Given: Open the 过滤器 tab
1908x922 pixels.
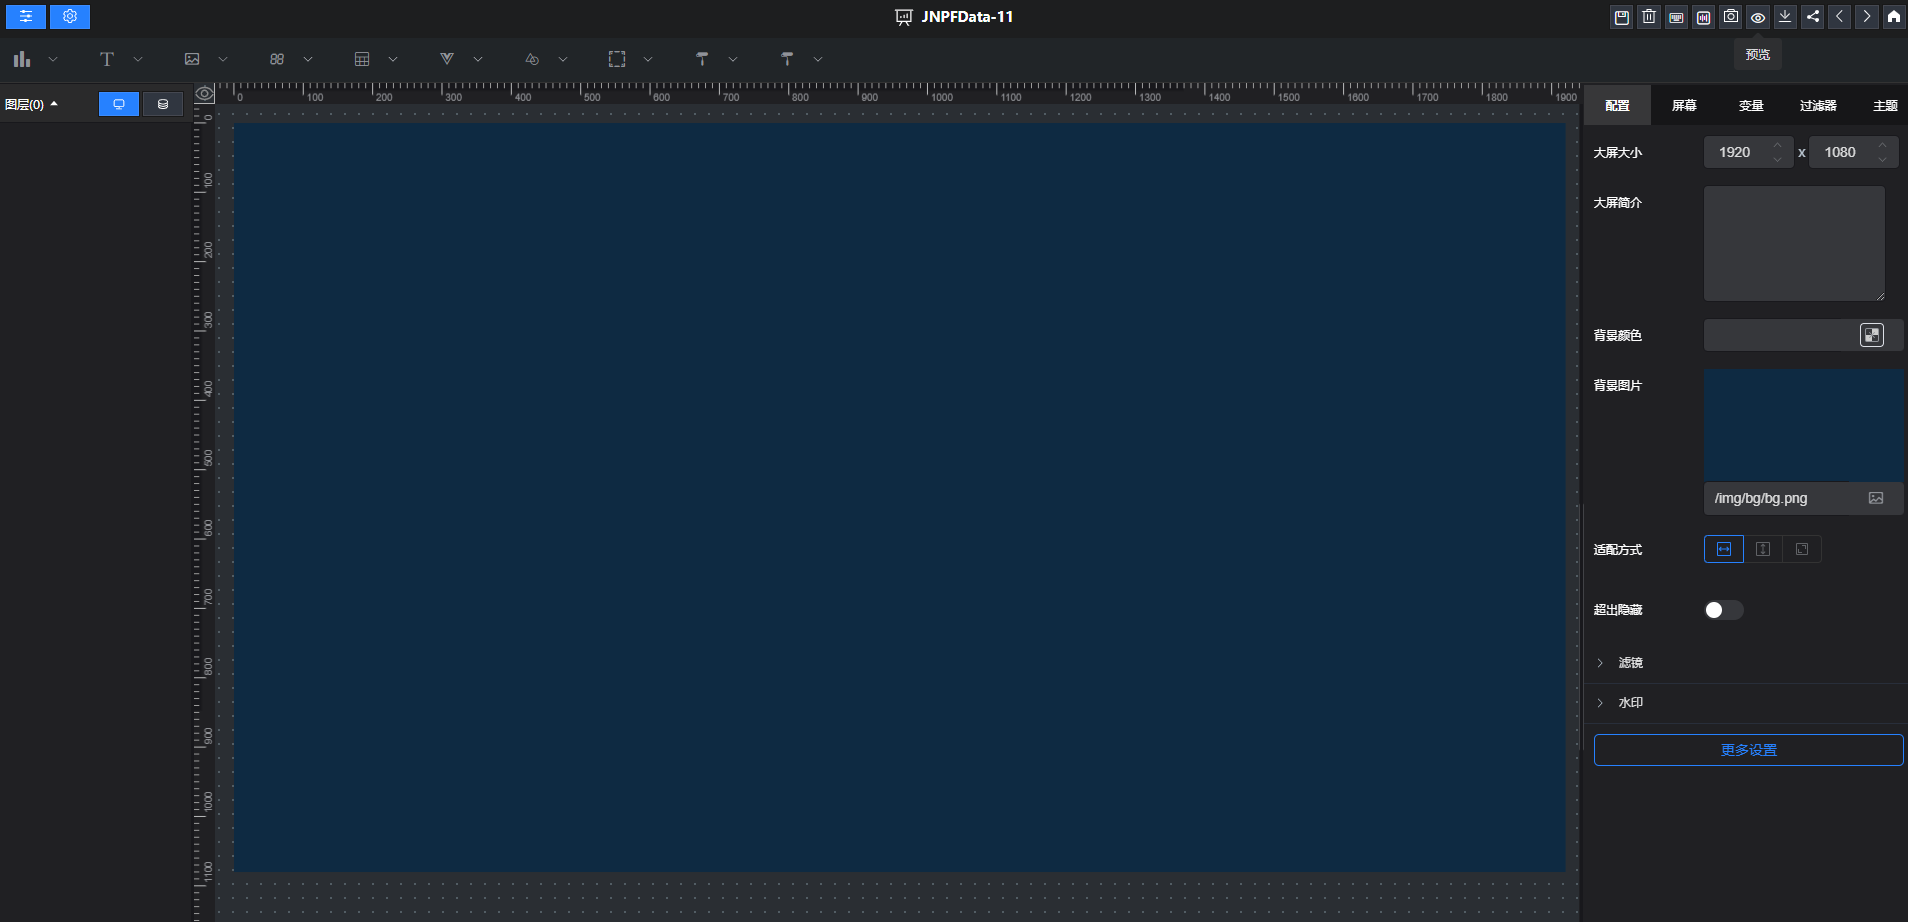Looking at the screenshot, I should click(1818, 105).
